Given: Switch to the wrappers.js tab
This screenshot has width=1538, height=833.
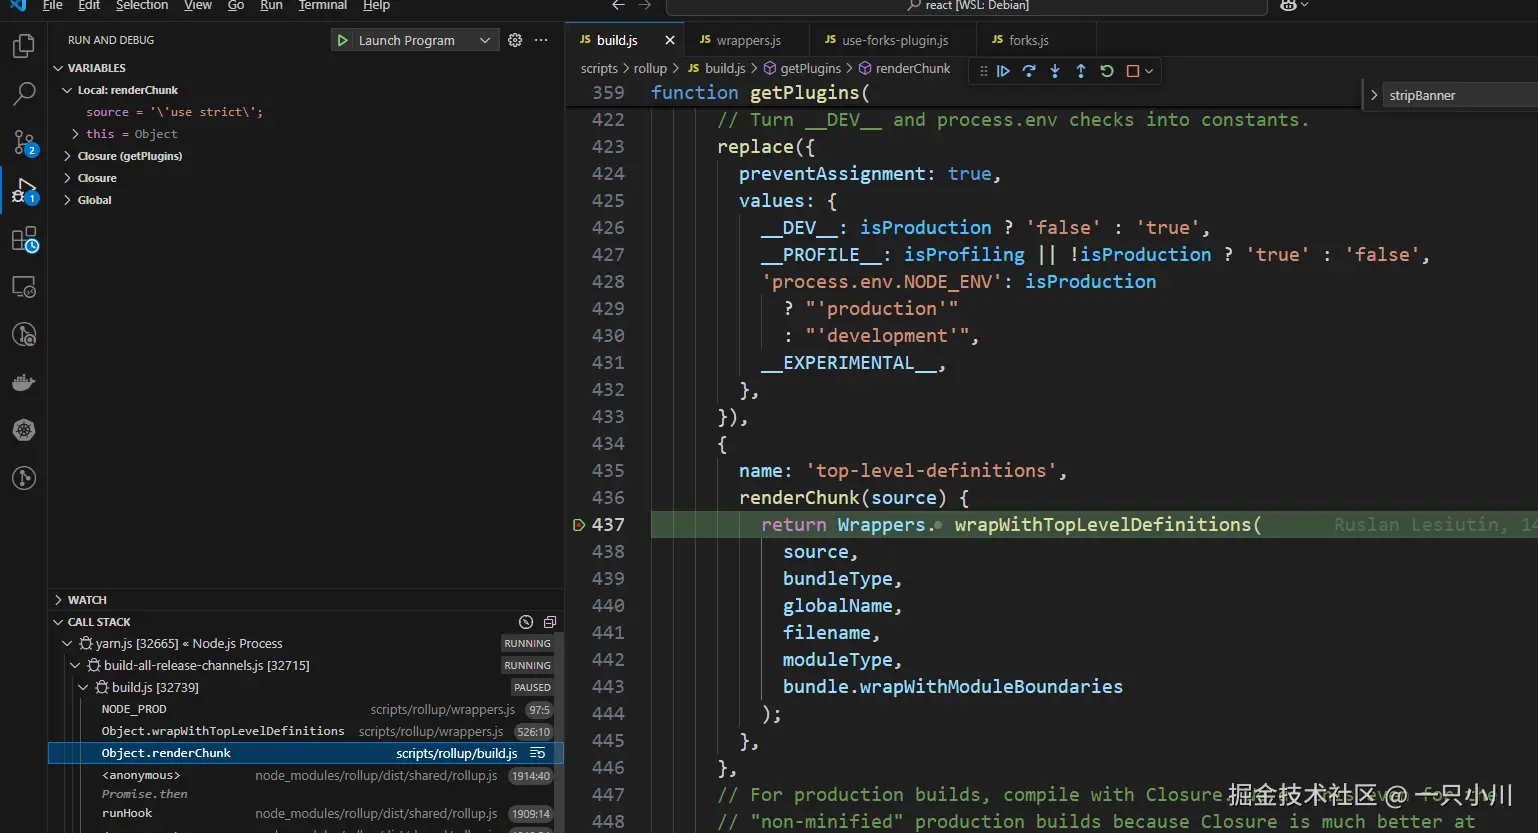Looking at the screenshot, I should pos(748,40).
